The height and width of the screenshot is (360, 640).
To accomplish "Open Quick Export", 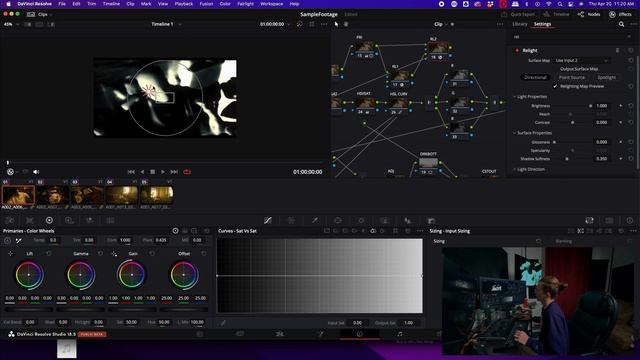I will [x=518, y=14].
